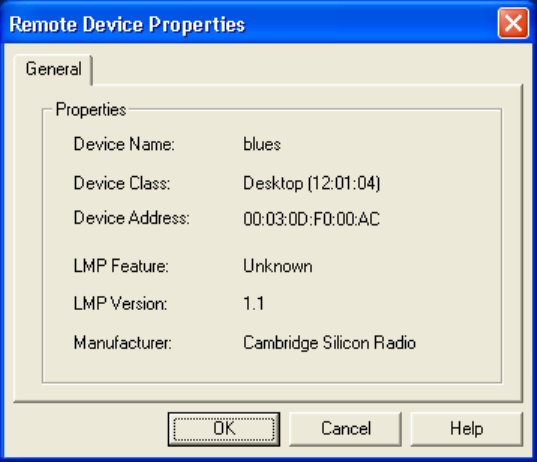
Task: Click the Manufacturer label
Action: click(123, 342)
